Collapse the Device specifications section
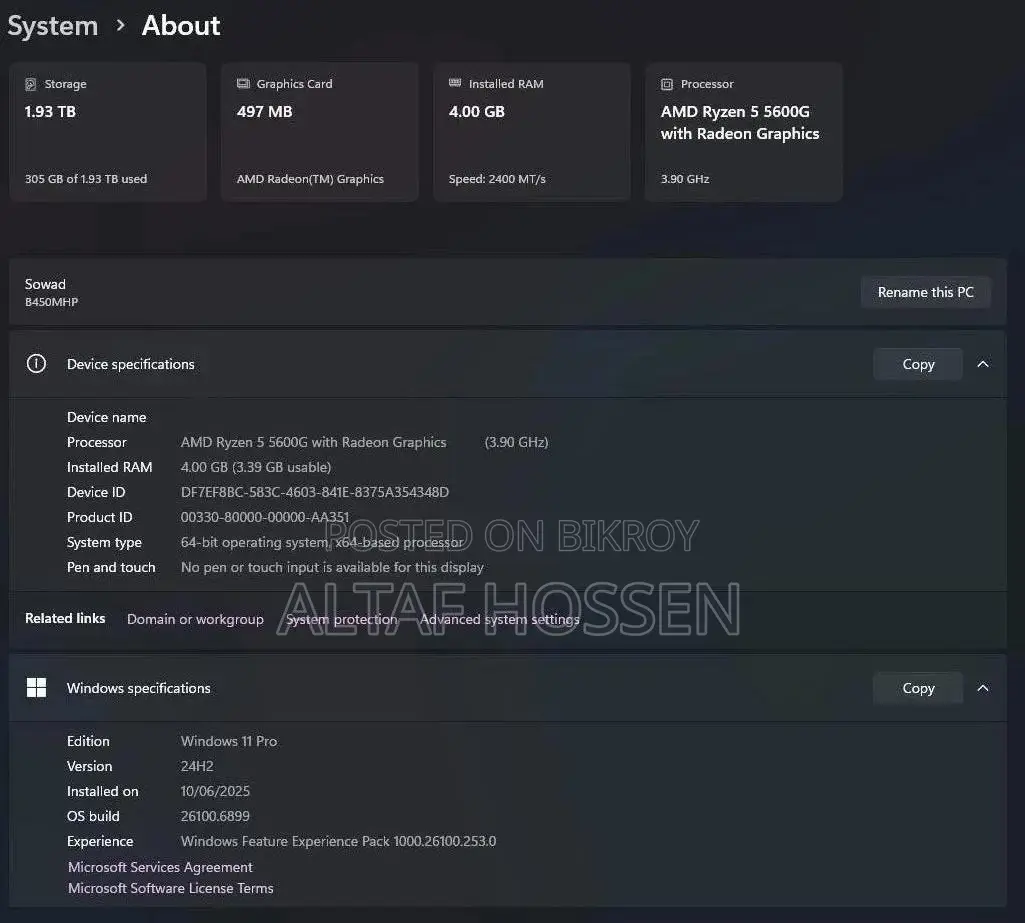The height and width of the screenshot is (923, 1025). click(x=983, y=363)
